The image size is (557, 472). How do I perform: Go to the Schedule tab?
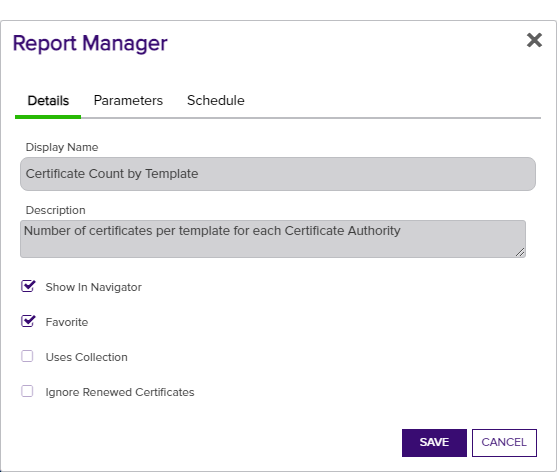point(216,101)
